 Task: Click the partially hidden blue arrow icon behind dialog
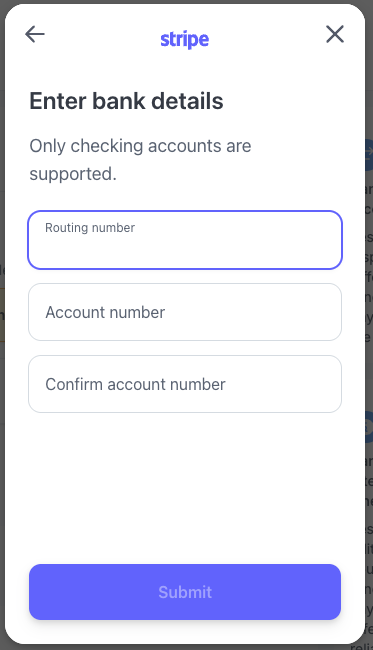[368, 155]
